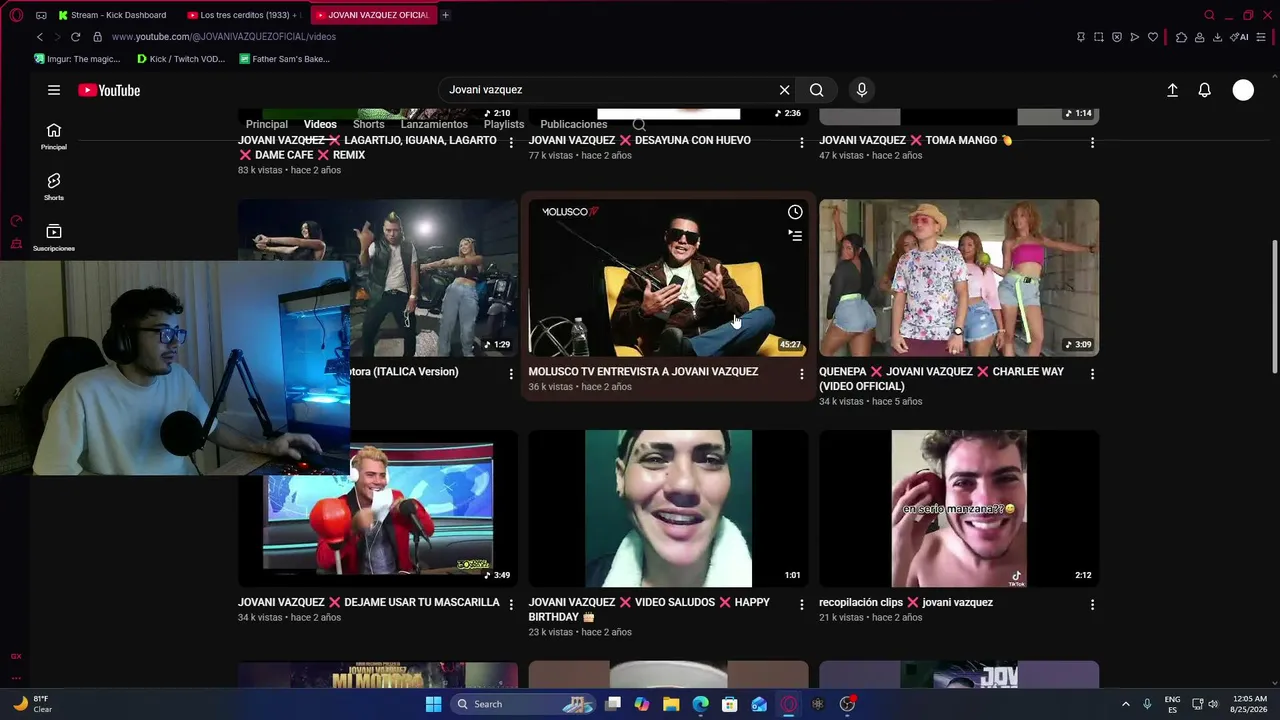Open options for TOMA MANGO video
1280x720 pixels.
[x=1092, y=143]
